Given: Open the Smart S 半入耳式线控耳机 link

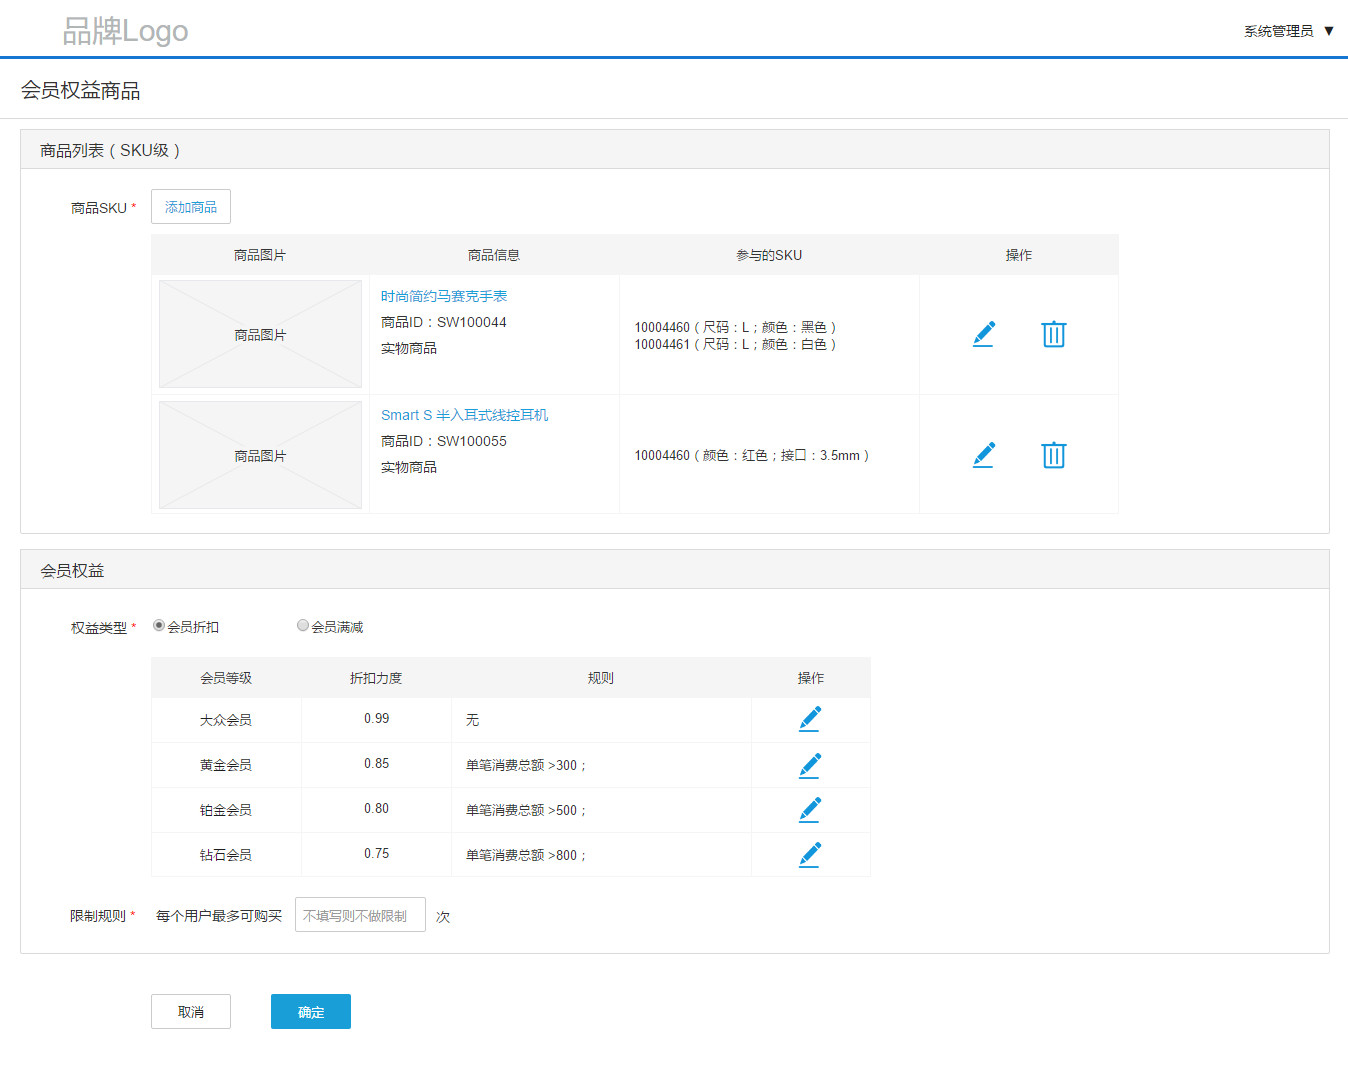Looking at the screenshot, I should pos(464,415).
